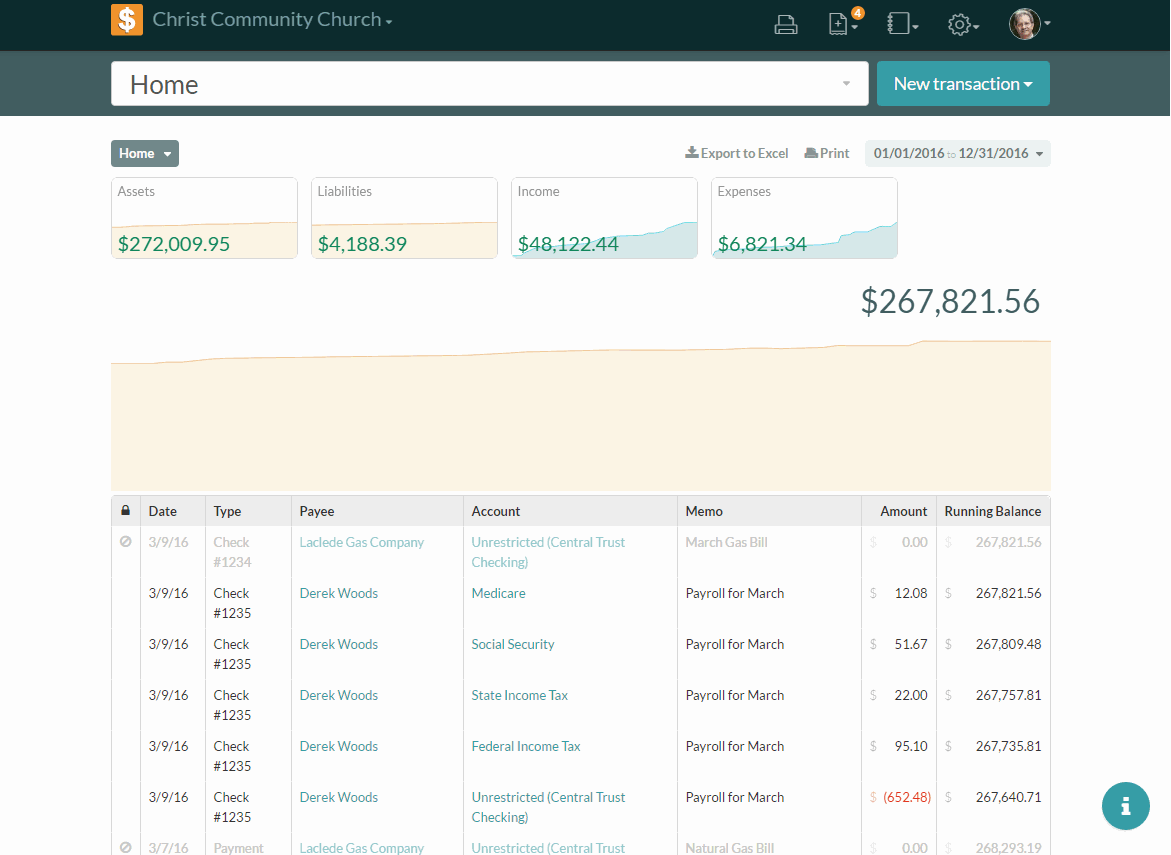Select the Income summary card
The width and height of the screenshot is (1171, 855).
coord(604,218)
